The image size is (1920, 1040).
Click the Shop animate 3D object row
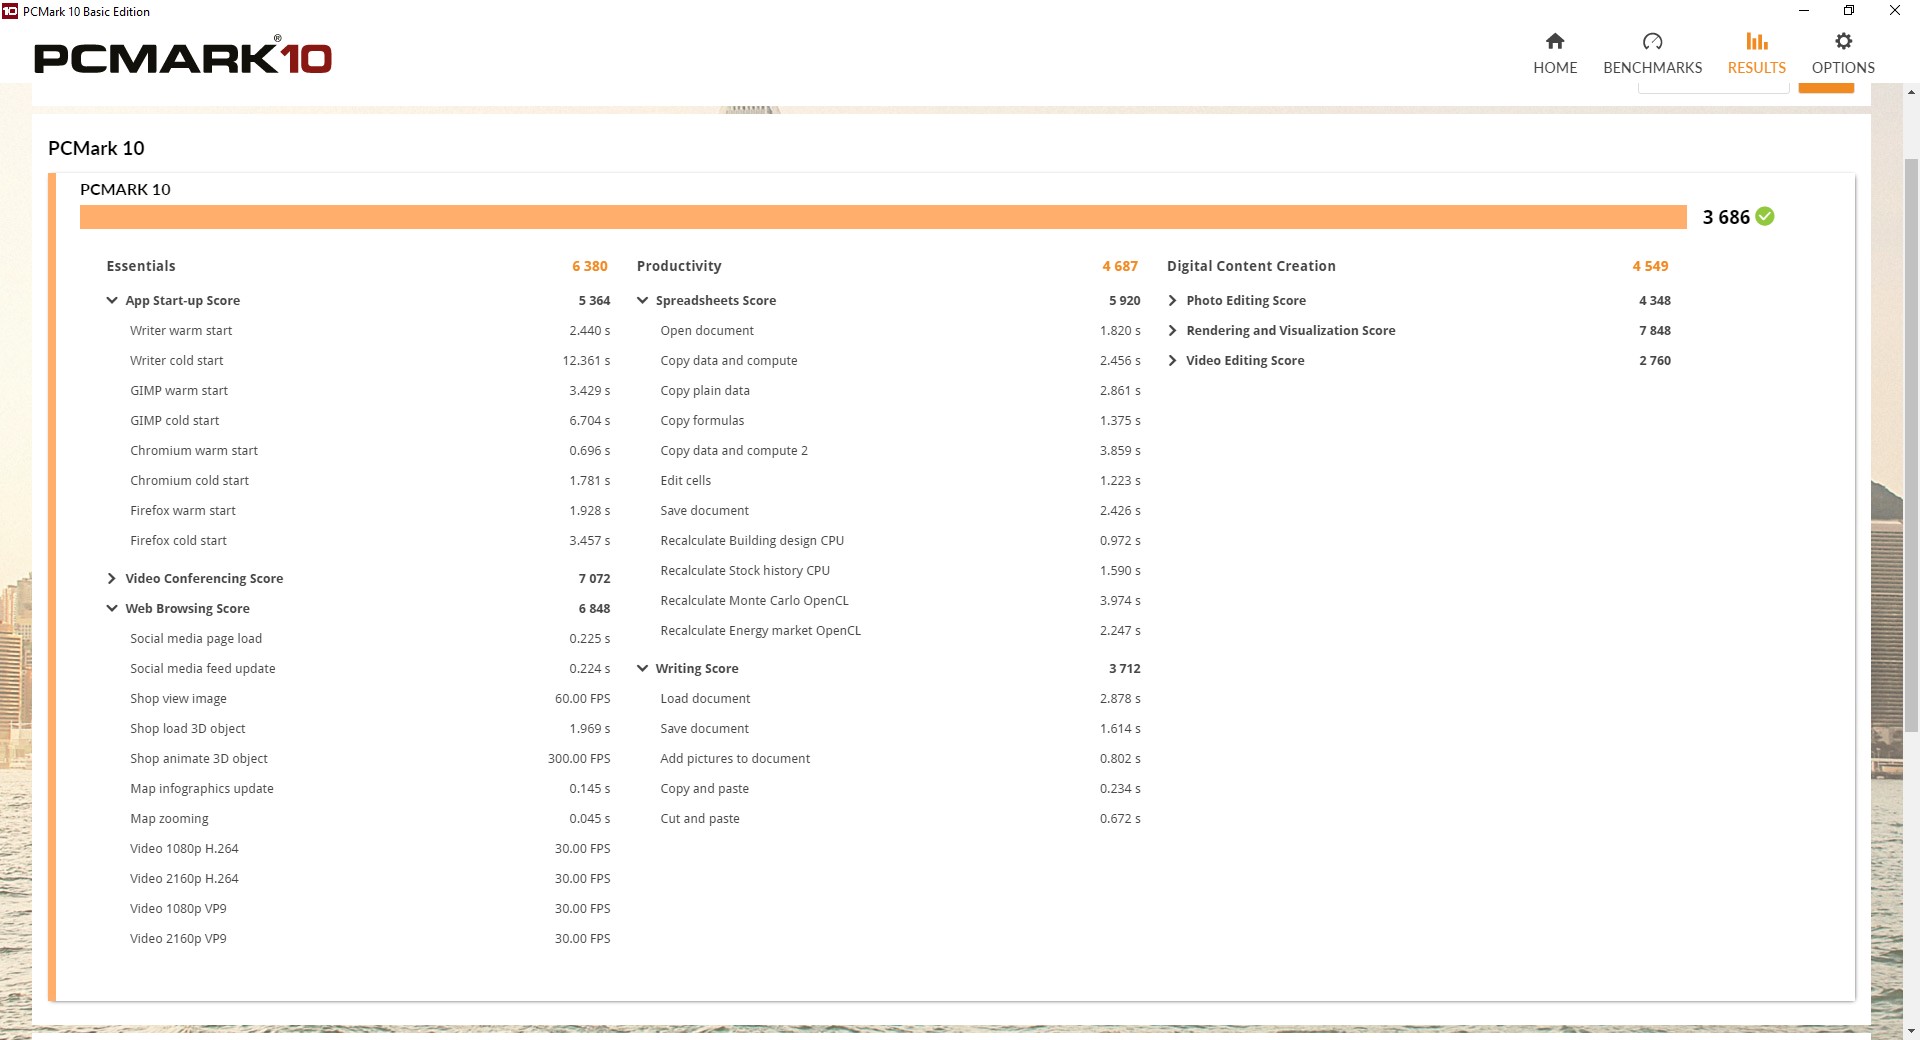pyautogui.click(x=369, y=758)
